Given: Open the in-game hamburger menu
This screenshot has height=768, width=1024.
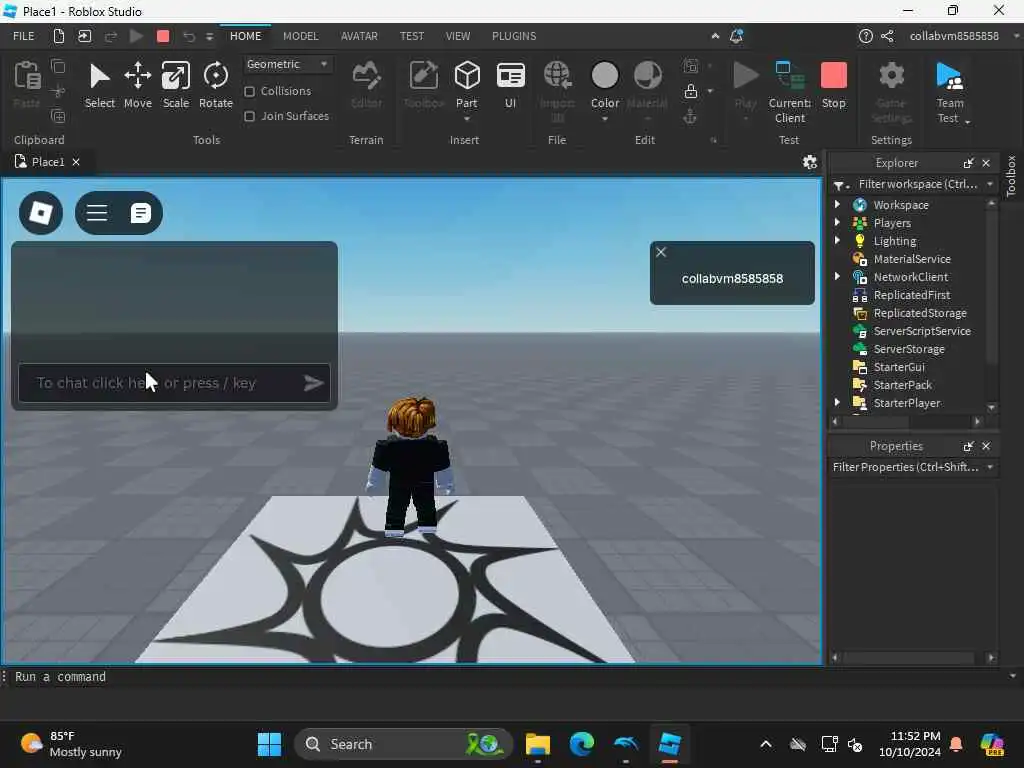Looking at the screenshot, I should point(97,213).
